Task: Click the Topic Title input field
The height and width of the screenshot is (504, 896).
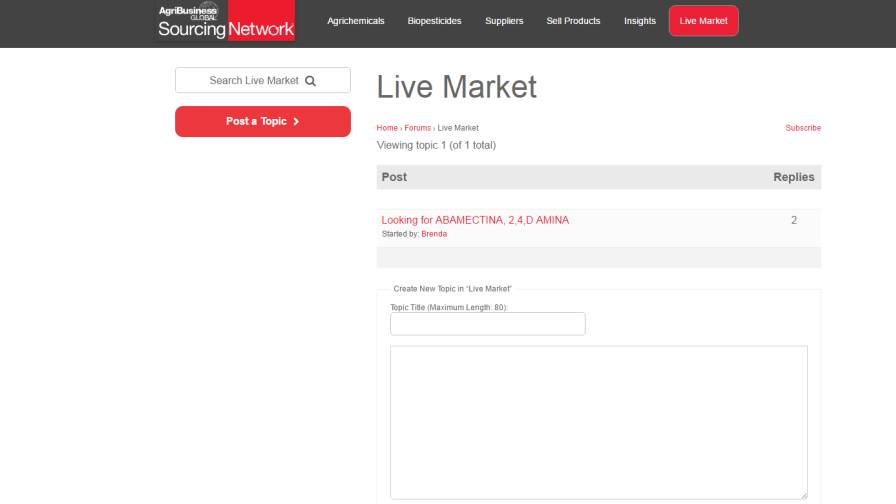Action: [487, 323]
